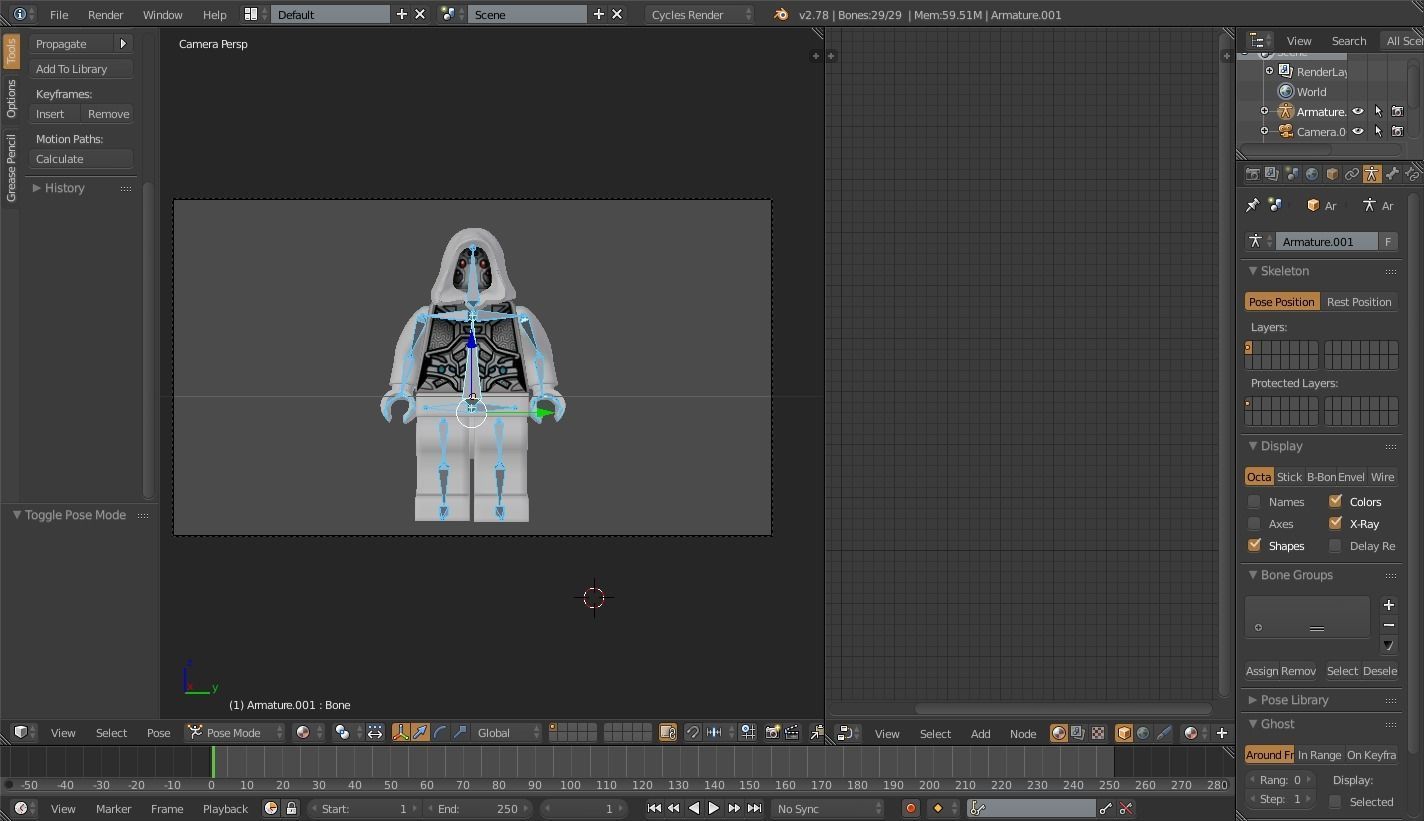1424x821 pixels.
Task: Toggle lock object modes icon in viewport header
Action: point(668,733)
